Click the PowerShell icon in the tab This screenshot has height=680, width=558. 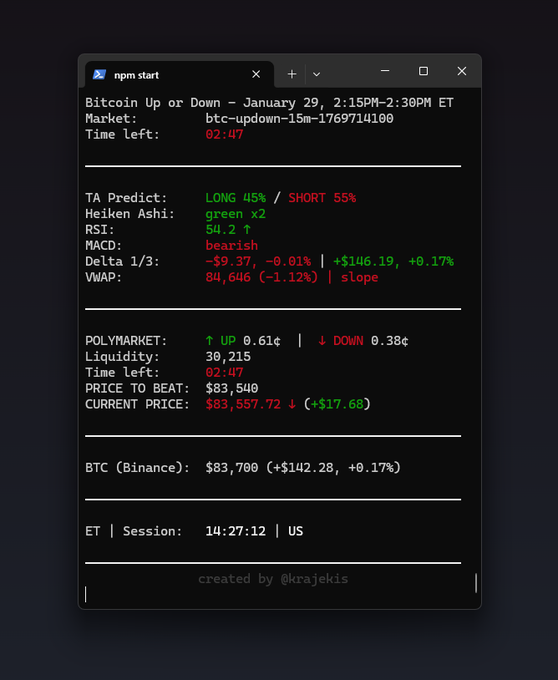coord(99,75)
